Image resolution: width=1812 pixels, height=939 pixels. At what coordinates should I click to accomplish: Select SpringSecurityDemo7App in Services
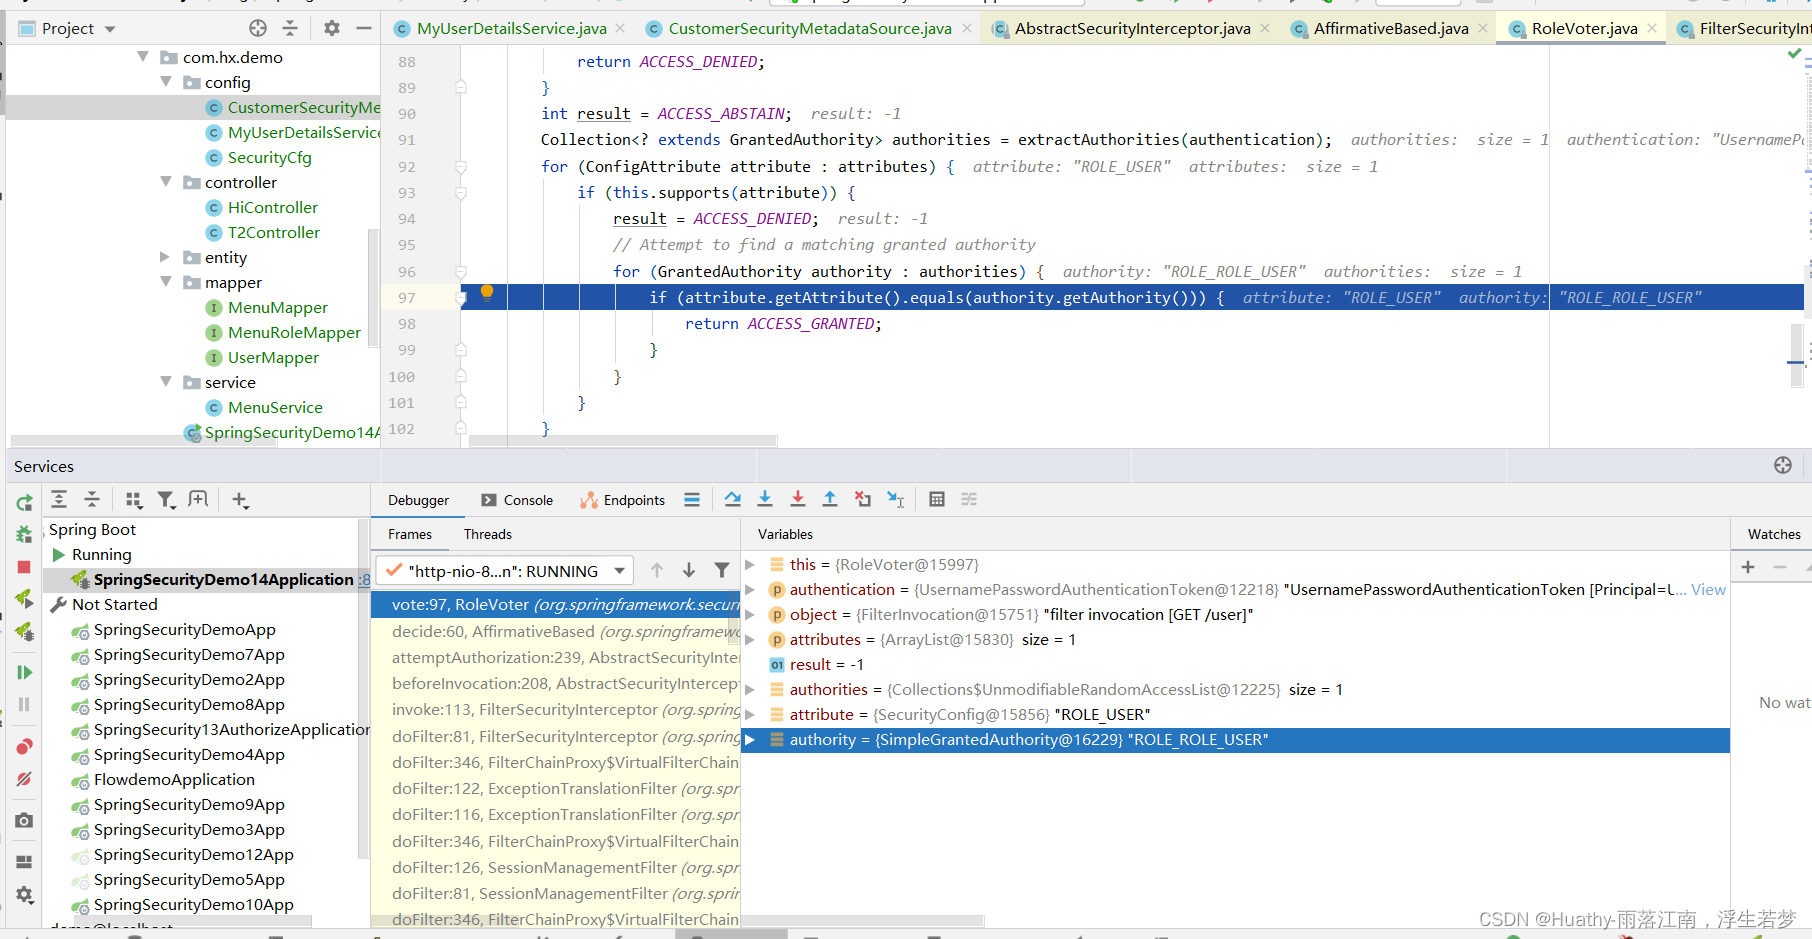coord(189,654)
